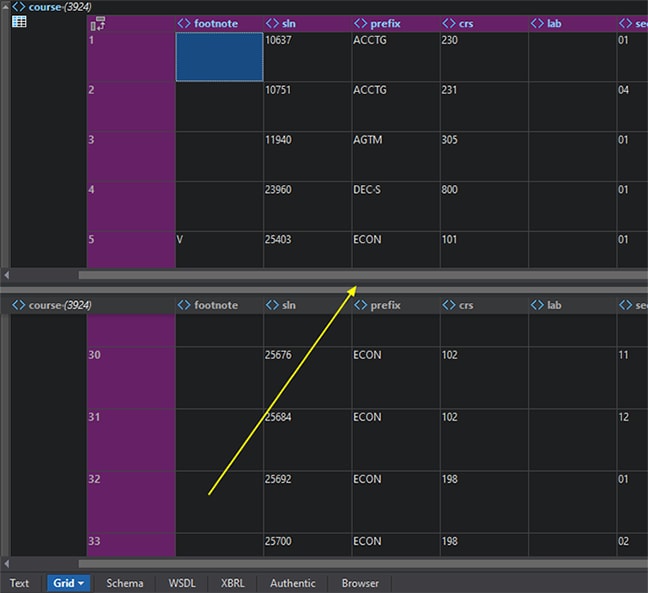Select the footnote column header in top pane
This screenshot has height=593, width=648.
[x=216, y=23]
